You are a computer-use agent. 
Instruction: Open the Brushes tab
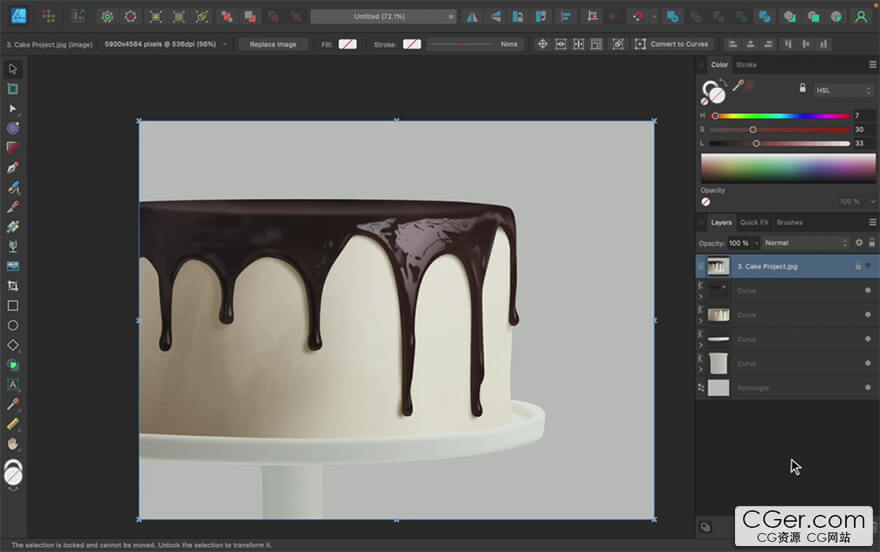coord(789,222)
